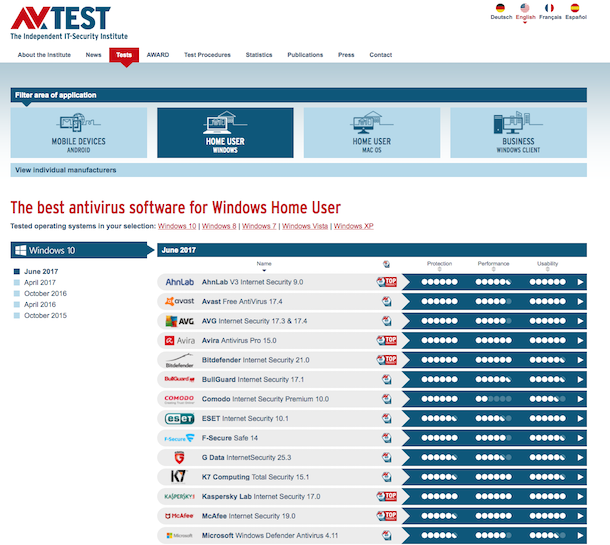The image size is (610, 545).
Task: Open the Contact menu item
Action: 380,55
